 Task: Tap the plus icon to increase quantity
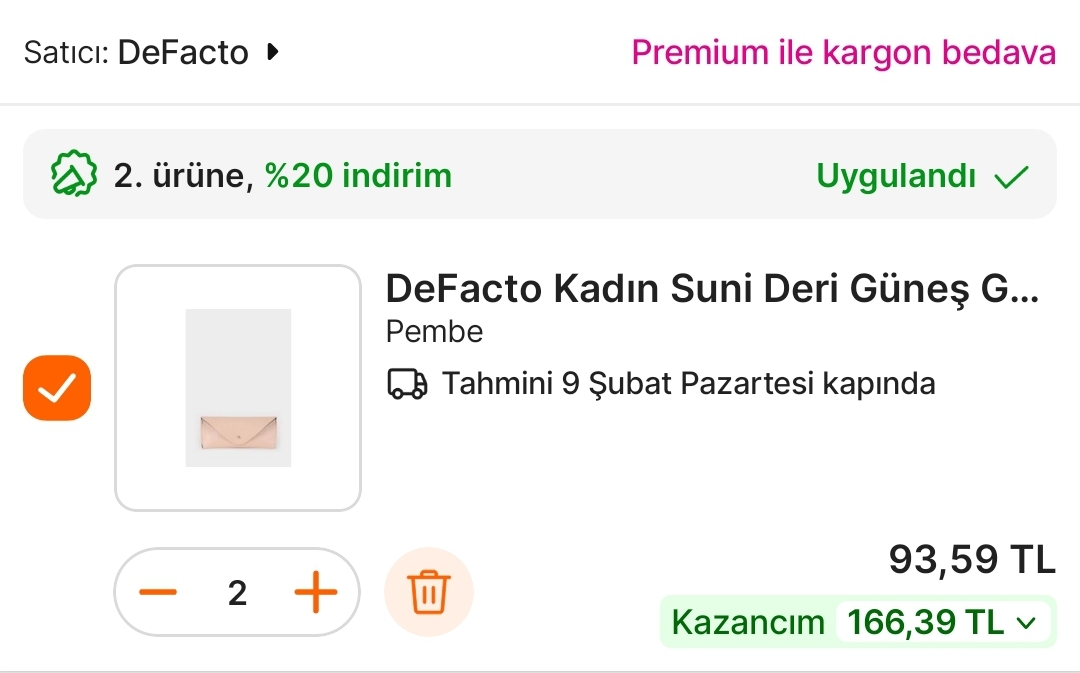click(315, 591)
